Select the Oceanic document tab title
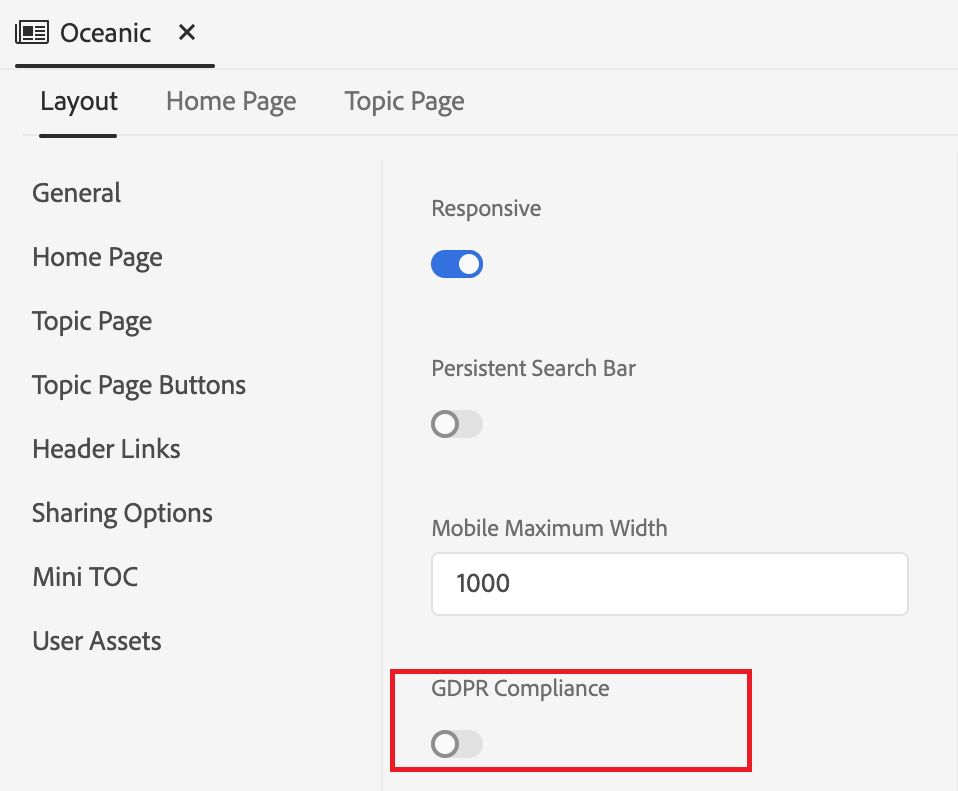The height and width of the screenshot is (791, 958). coord(106,33)
